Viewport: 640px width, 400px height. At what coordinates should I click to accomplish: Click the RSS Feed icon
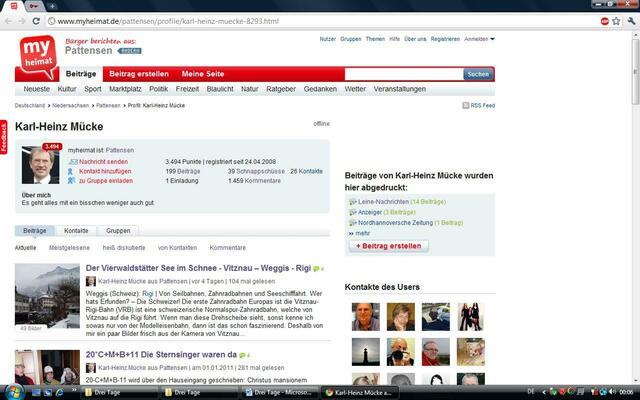coord(465,105)
